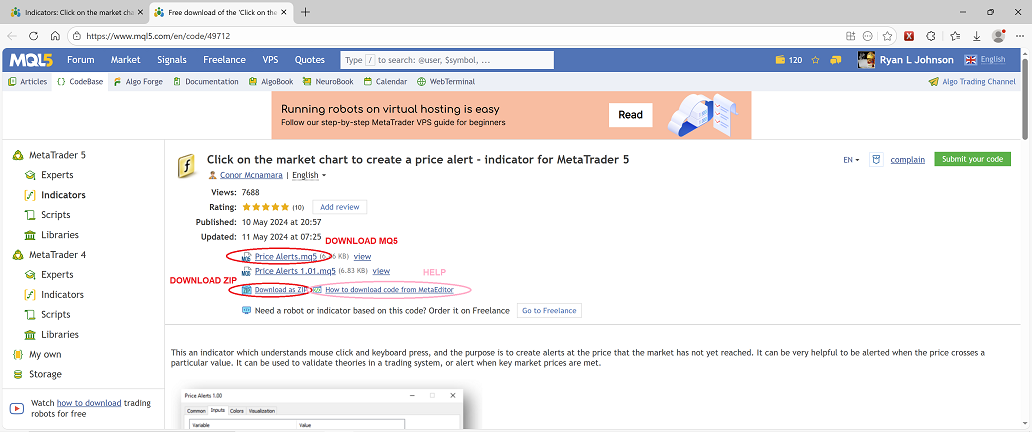Open the EN language dropdown near complain
The height and width of the screenshot is (432, 1032).
[x=851, y=160]
